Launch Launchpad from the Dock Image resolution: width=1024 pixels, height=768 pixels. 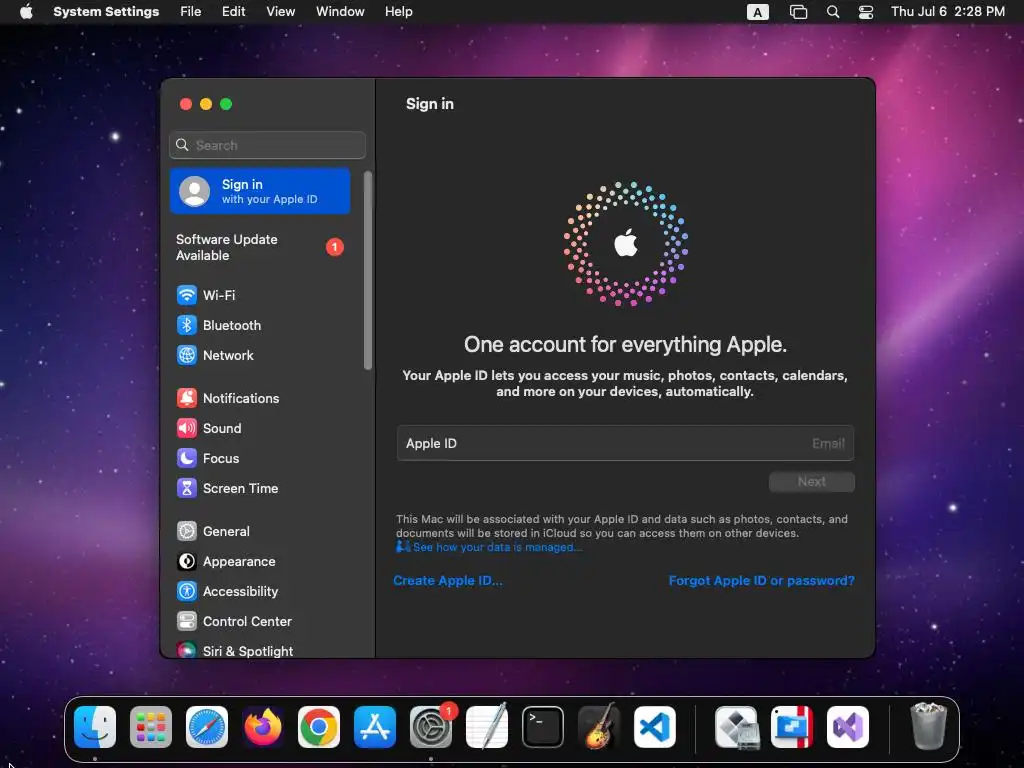tap(151, 727)
